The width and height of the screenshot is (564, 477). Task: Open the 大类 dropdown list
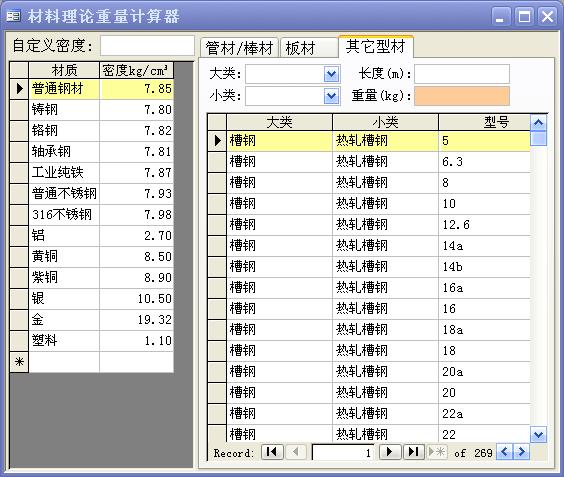pos(331,74)
